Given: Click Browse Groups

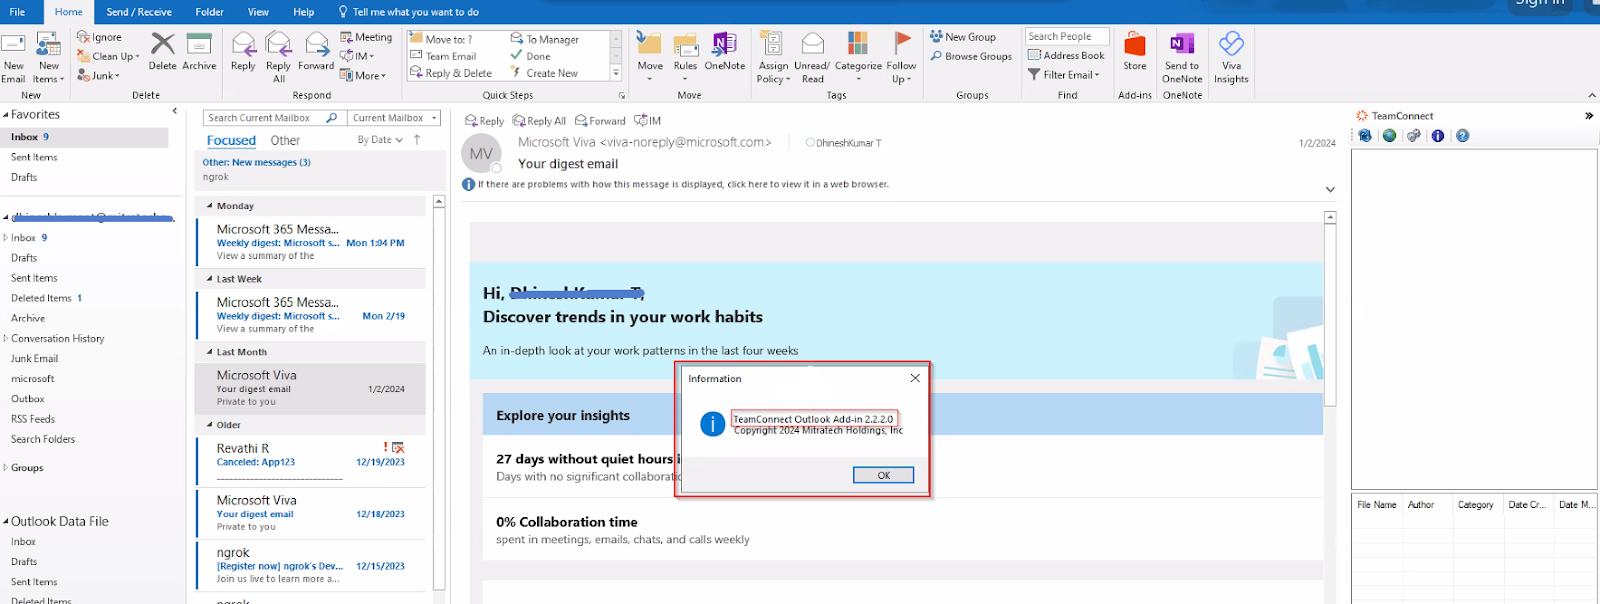Looking at the screenshot, I should 971,56.
